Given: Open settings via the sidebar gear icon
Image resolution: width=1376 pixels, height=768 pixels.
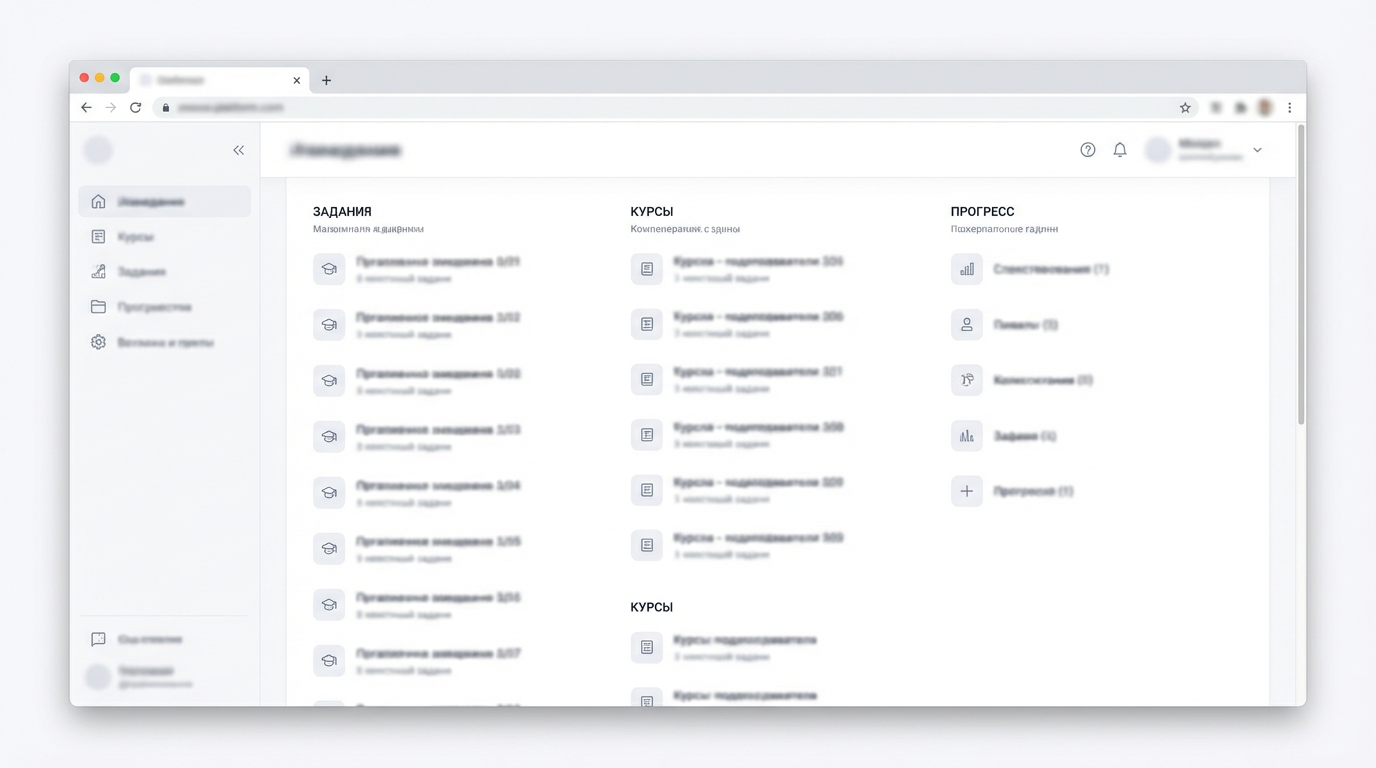Looking at the screenshot, I should tap(98, 342).
